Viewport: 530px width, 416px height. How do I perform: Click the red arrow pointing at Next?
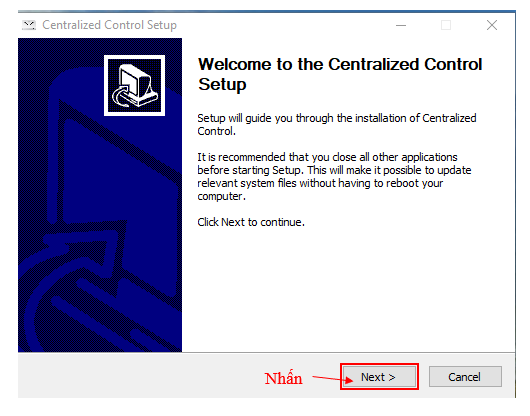click(x=332, y=378)
